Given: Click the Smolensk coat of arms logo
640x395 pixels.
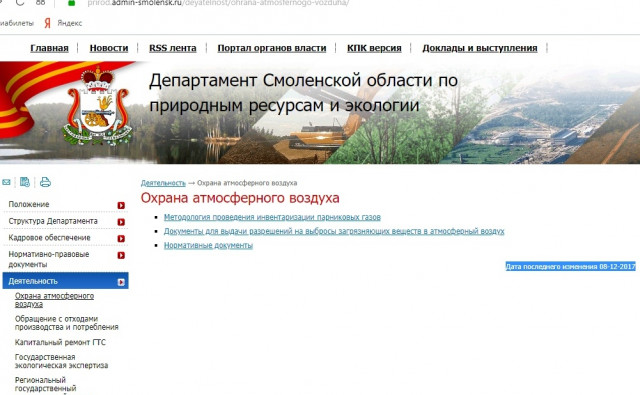Looking at the screenshot, I should (97, 105).
